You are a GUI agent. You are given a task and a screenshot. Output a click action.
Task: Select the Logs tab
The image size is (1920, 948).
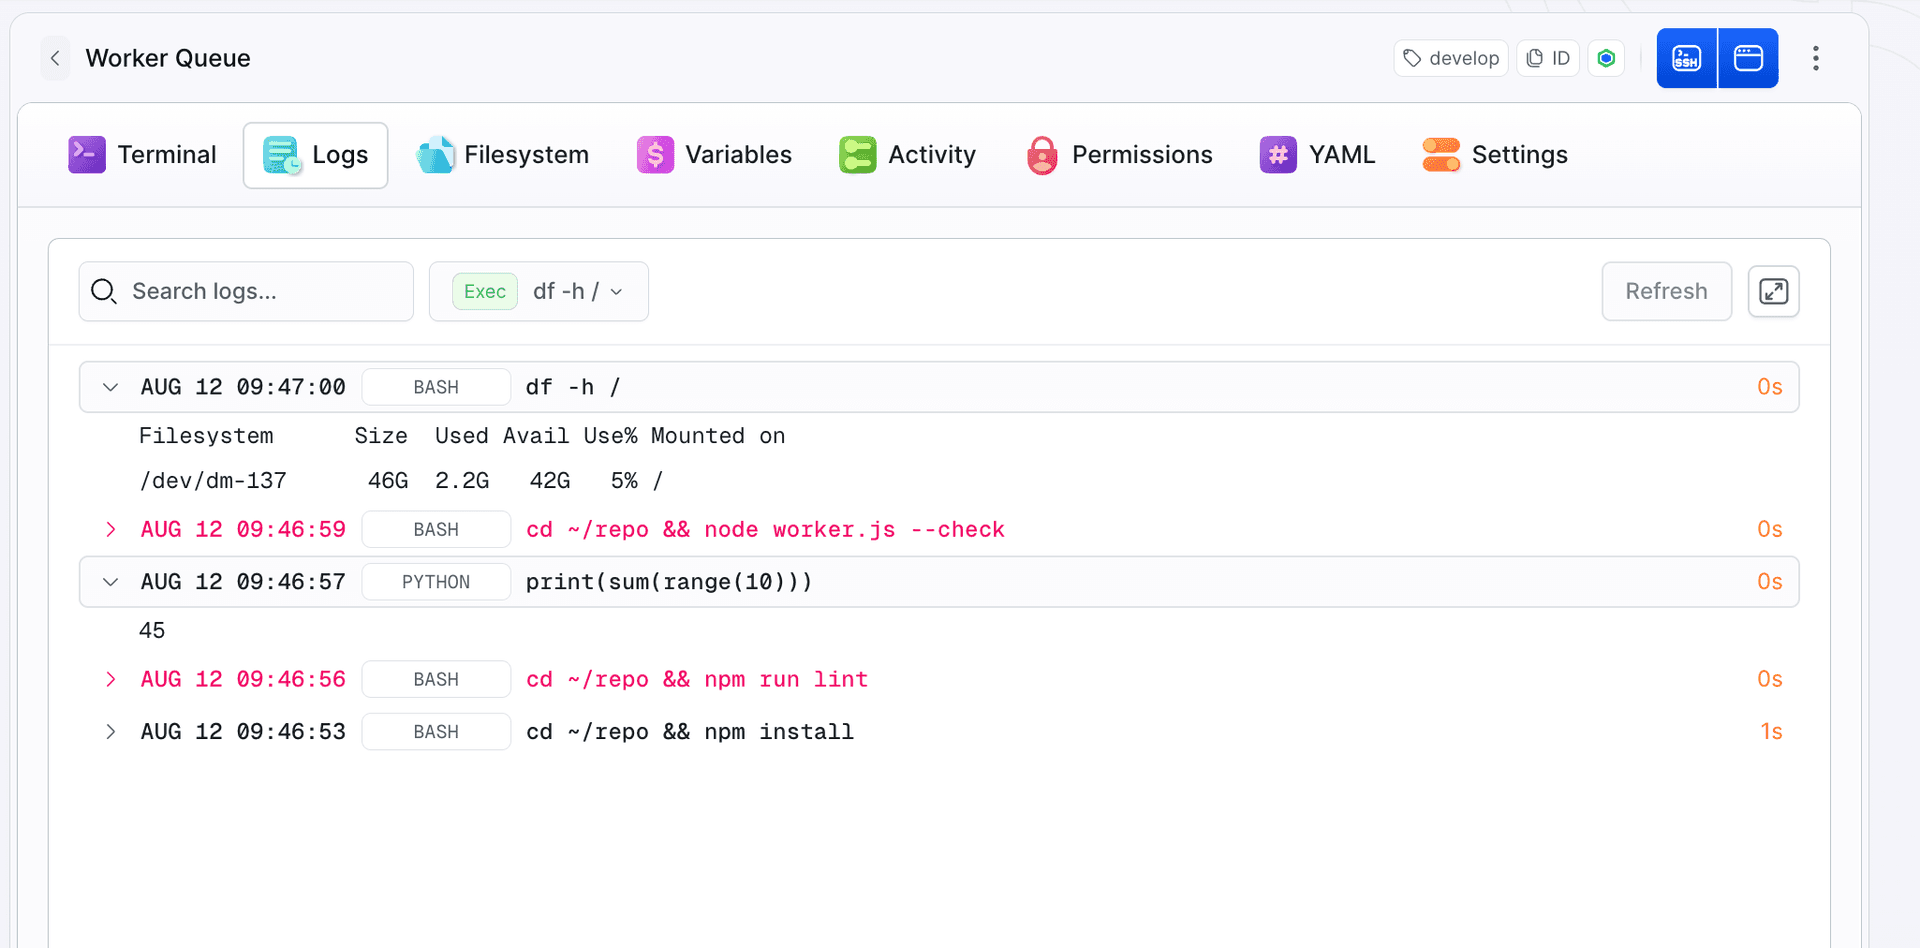point(316,155)
